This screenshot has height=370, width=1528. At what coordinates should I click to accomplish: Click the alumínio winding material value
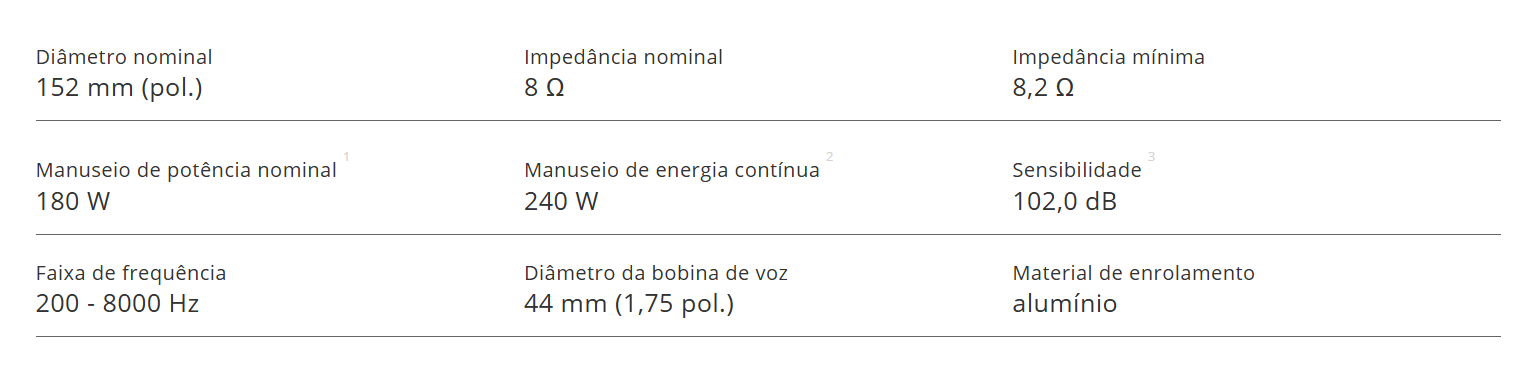pos(1064,303)
